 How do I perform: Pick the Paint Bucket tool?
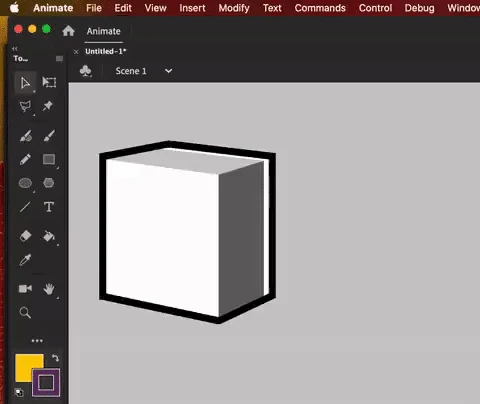(49, 236)
